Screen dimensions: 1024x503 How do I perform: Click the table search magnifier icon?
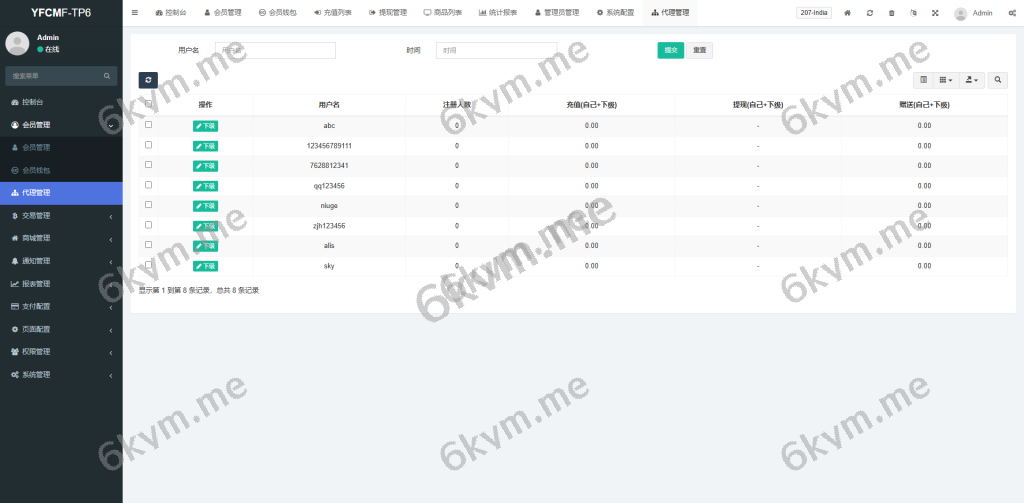pyautogui.click(x=998, y=80)
